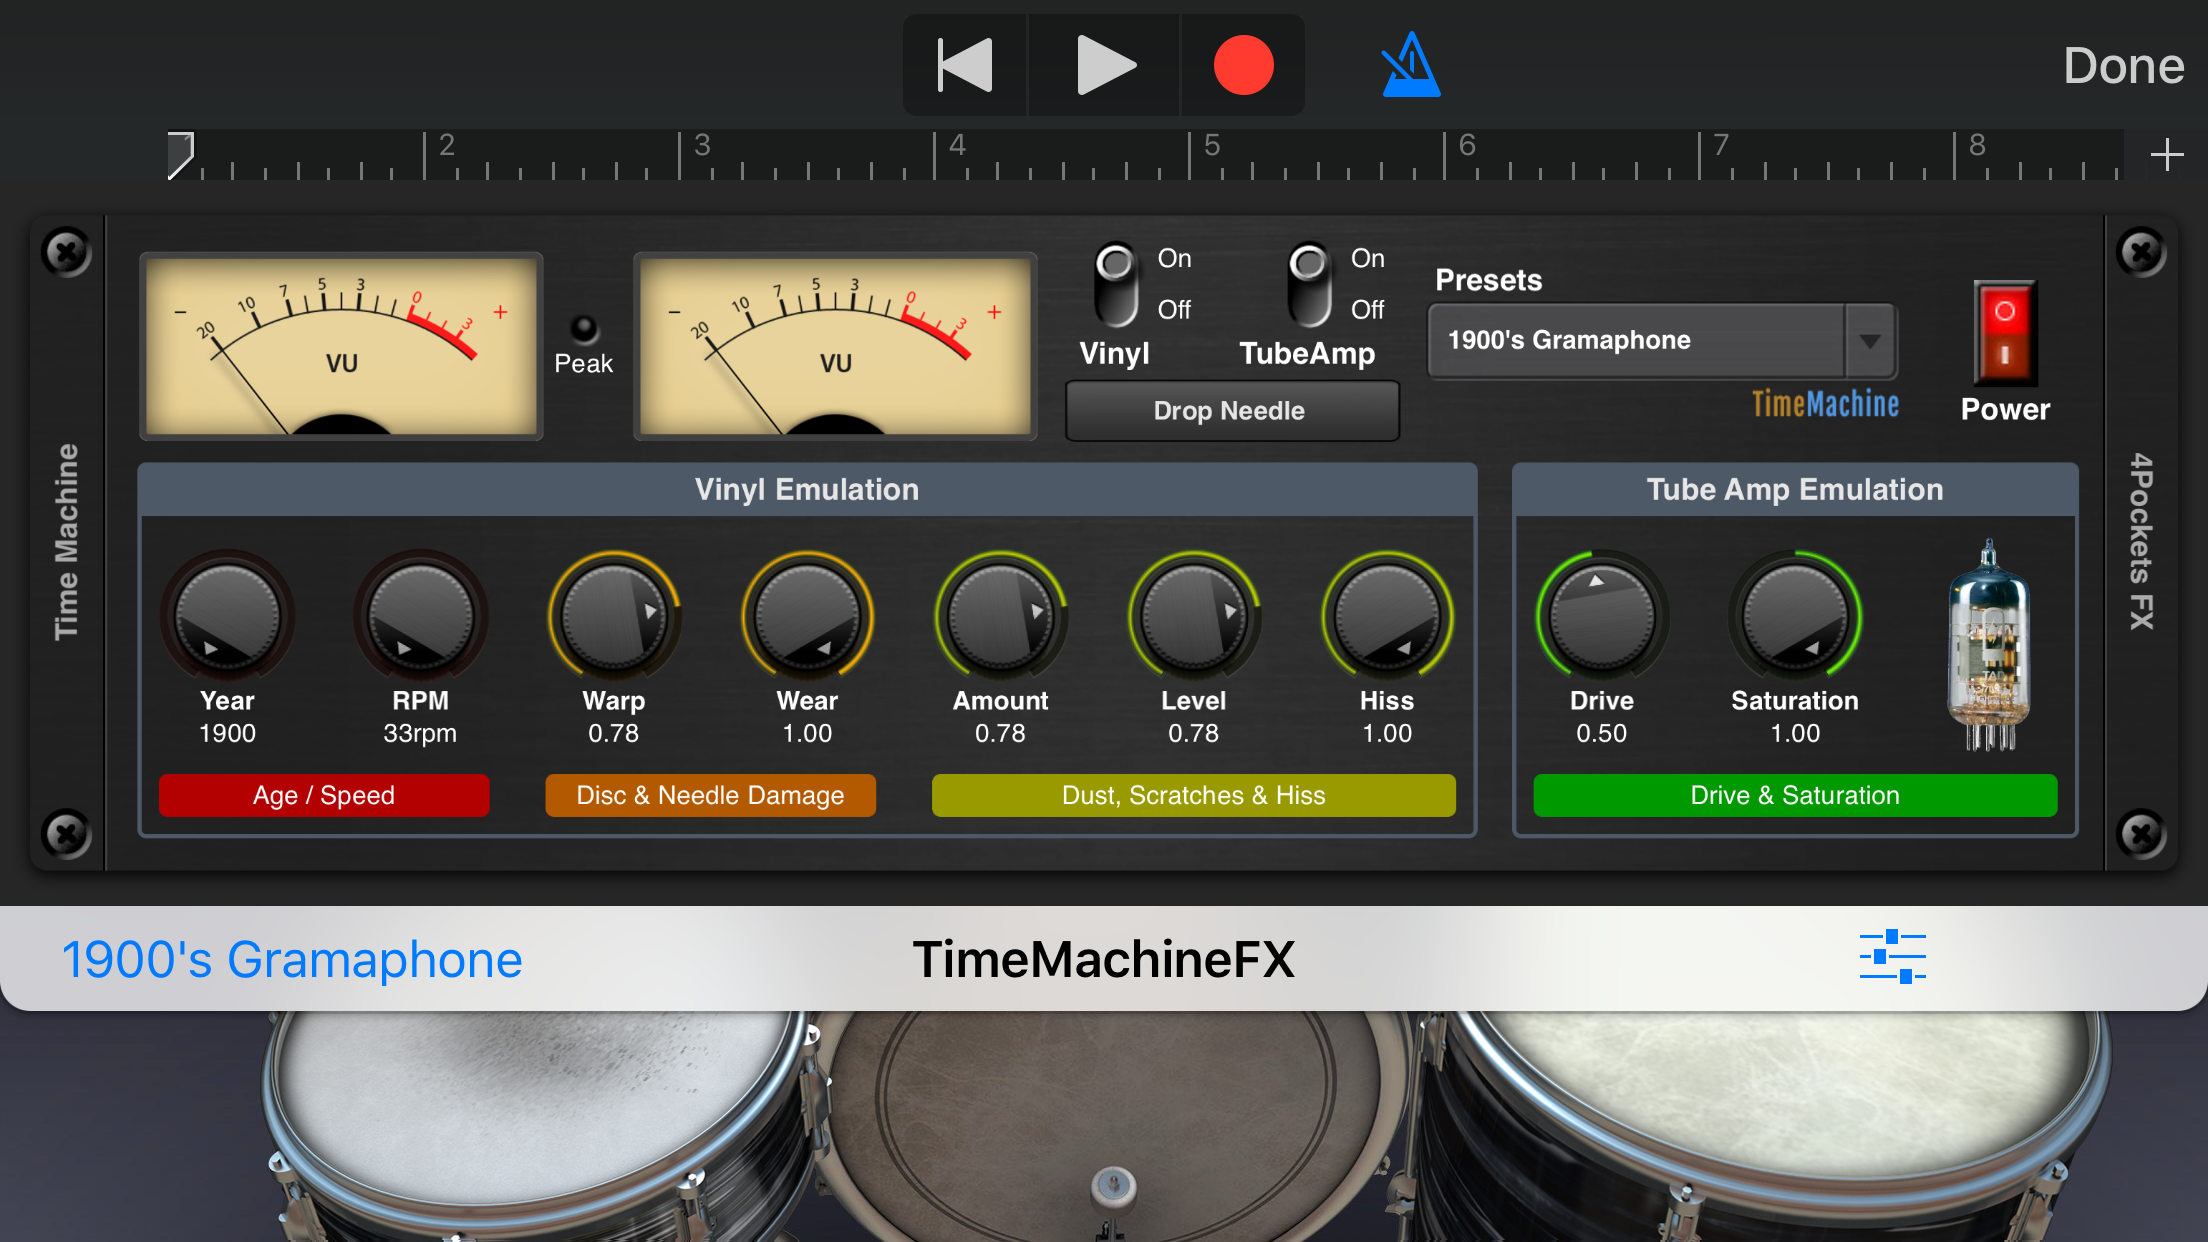2208x1242 pixels.
Task: Toggle the metronome icon
Action: coord(1410,66)
